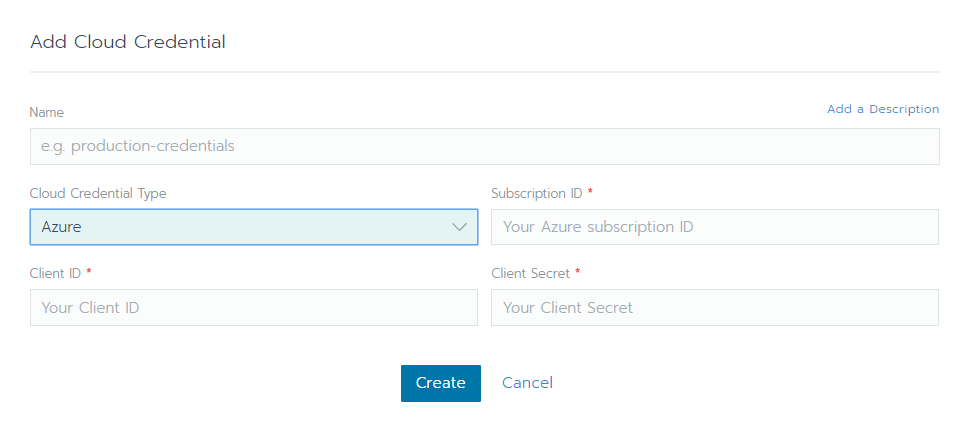This screenshot has width=967, height=424.
Task: Focus the Subscription ID input field
Action: click(714, 227)
